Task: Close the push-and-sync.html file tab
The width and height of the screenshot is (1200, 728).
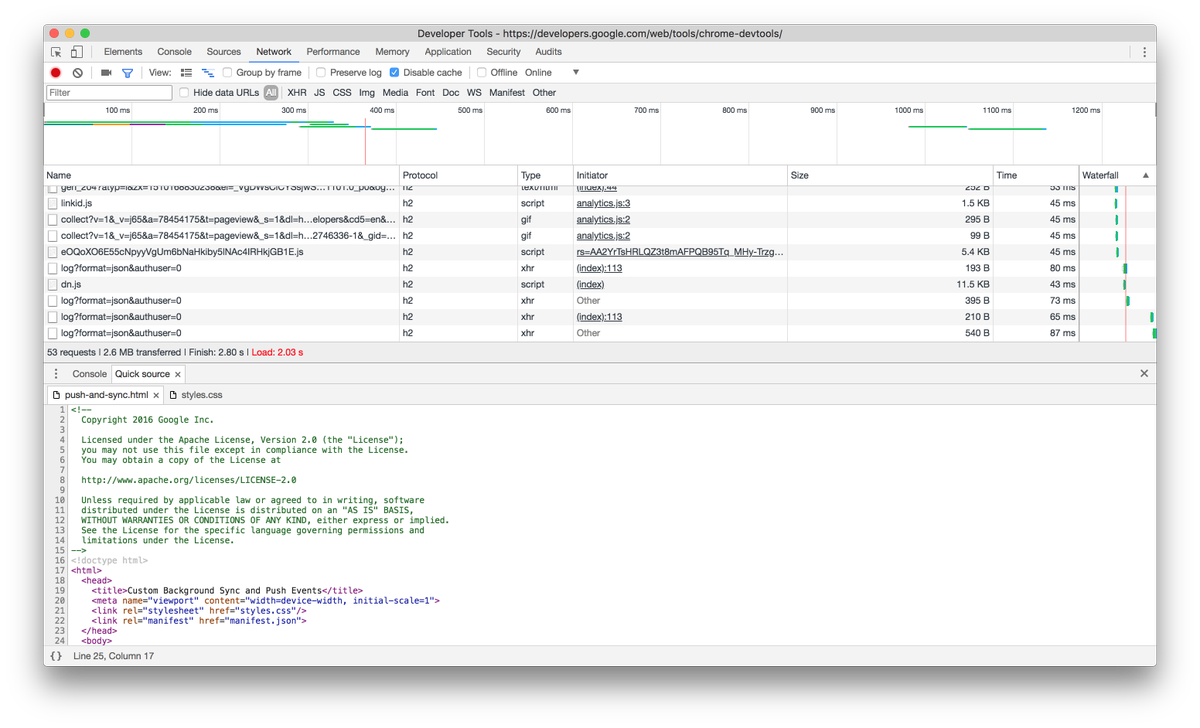Action: 156,395
